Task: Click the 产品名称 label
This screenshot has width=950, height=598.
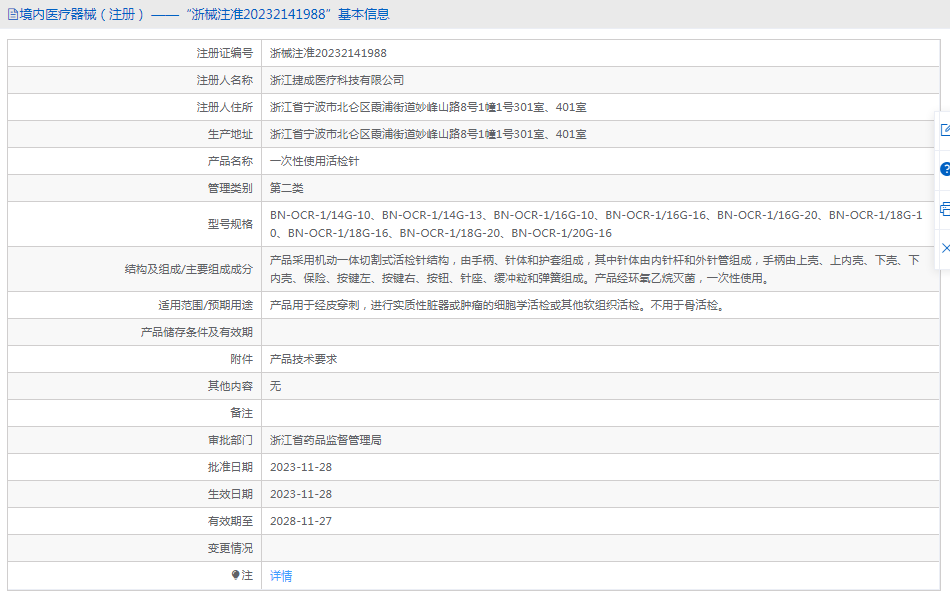Action: pyautogui.click(x=230, y=161)
